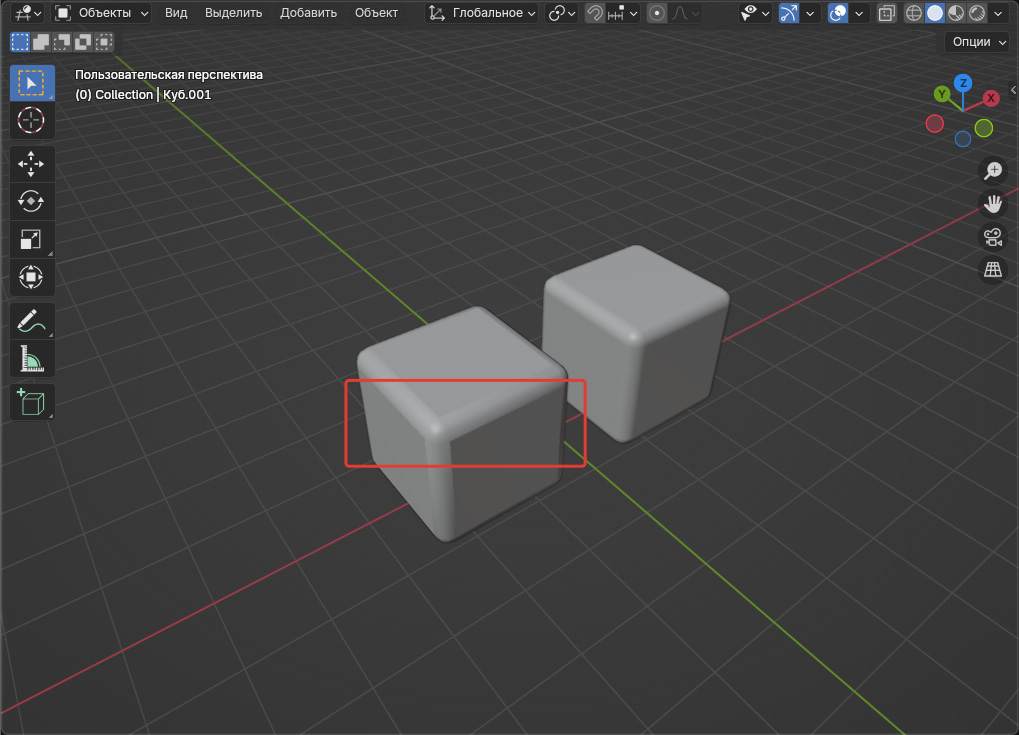Click 'Пользовательская перспектива' view label

coord(169,75)
